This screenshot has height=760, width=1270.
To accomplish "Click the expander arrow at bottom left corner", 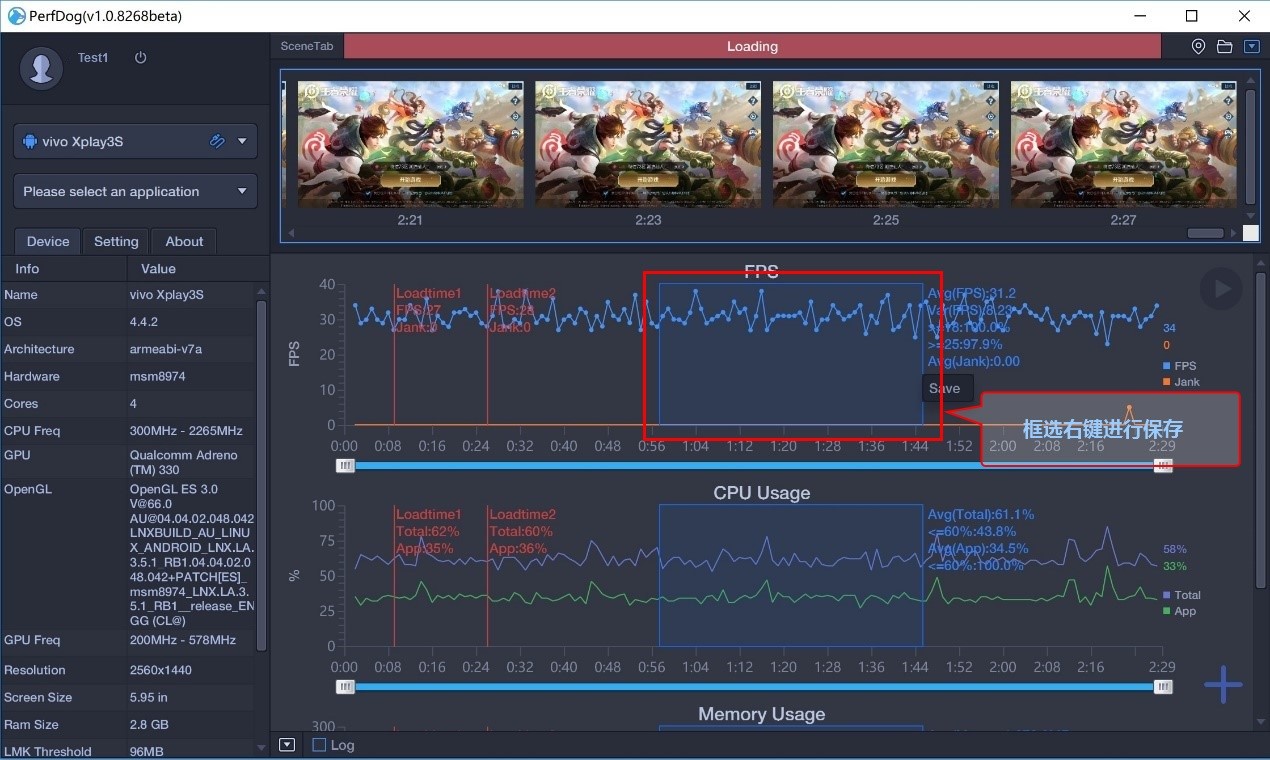I will pyautogui.click(x=287, y=744).
